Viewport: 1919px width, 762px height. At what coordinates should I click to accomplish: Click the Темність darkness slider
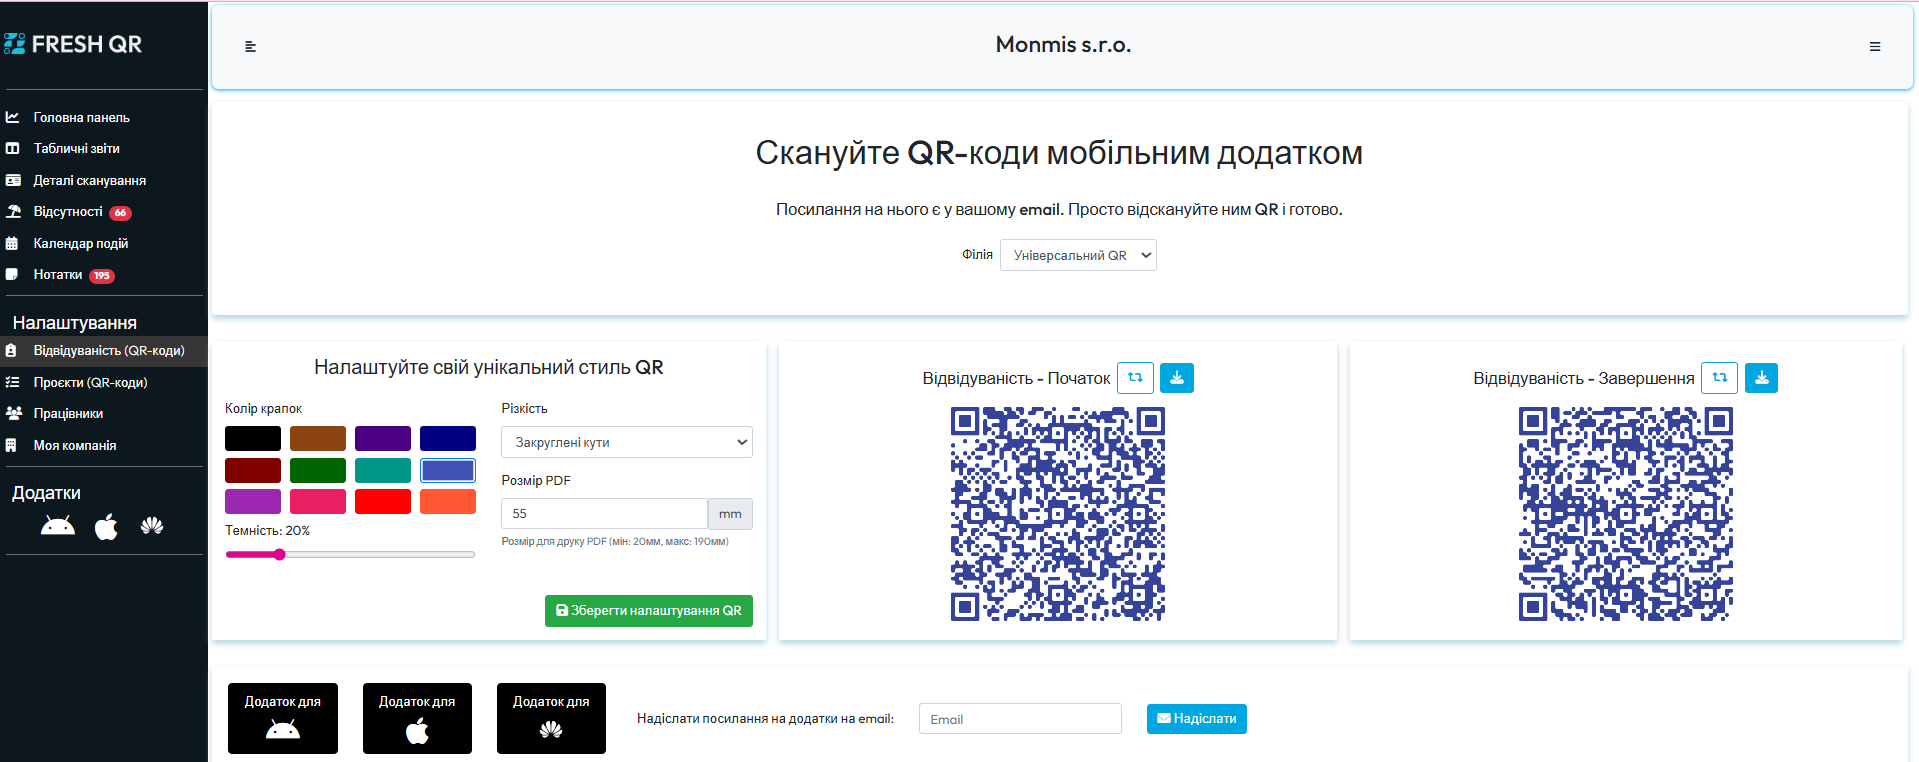(350, 554)
